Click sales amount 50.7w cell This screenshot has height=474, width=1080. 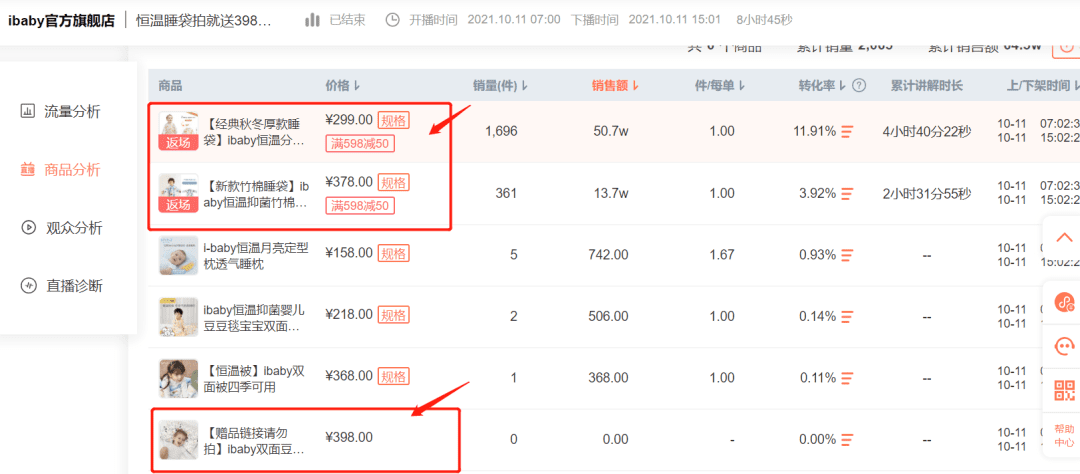pyautogui.click(x=610, y=132)
